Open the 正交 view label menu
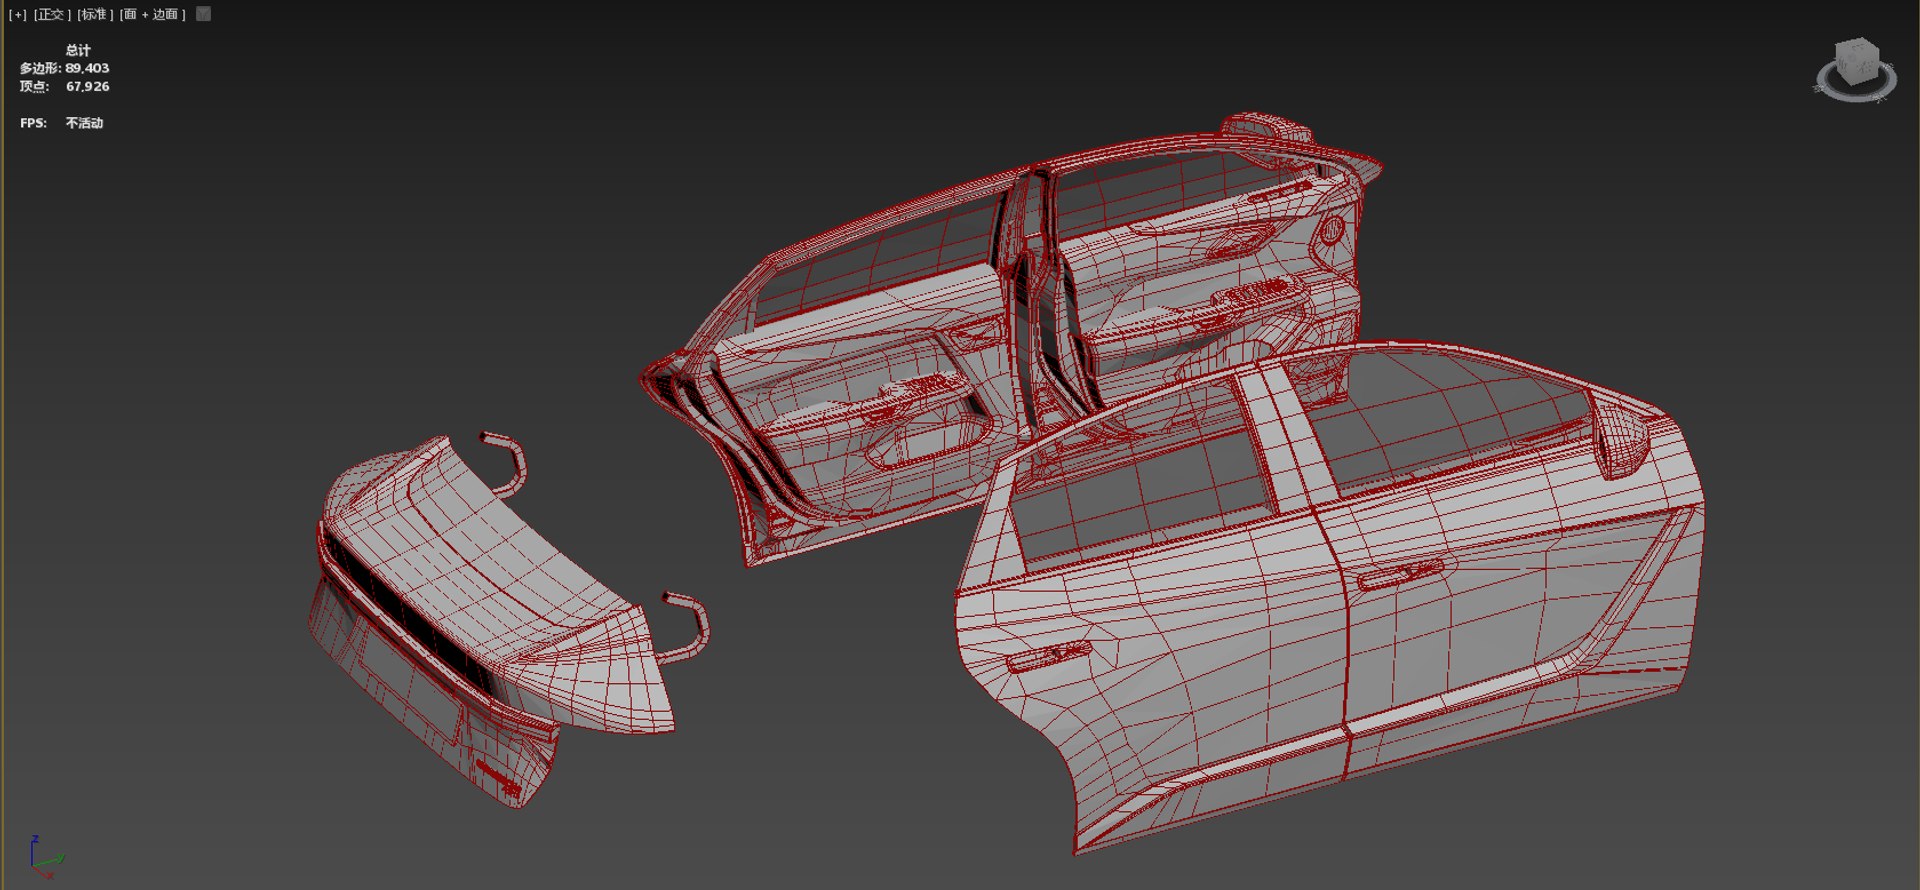Screen dimensions: 1920x890 click(x=52, y=14)
